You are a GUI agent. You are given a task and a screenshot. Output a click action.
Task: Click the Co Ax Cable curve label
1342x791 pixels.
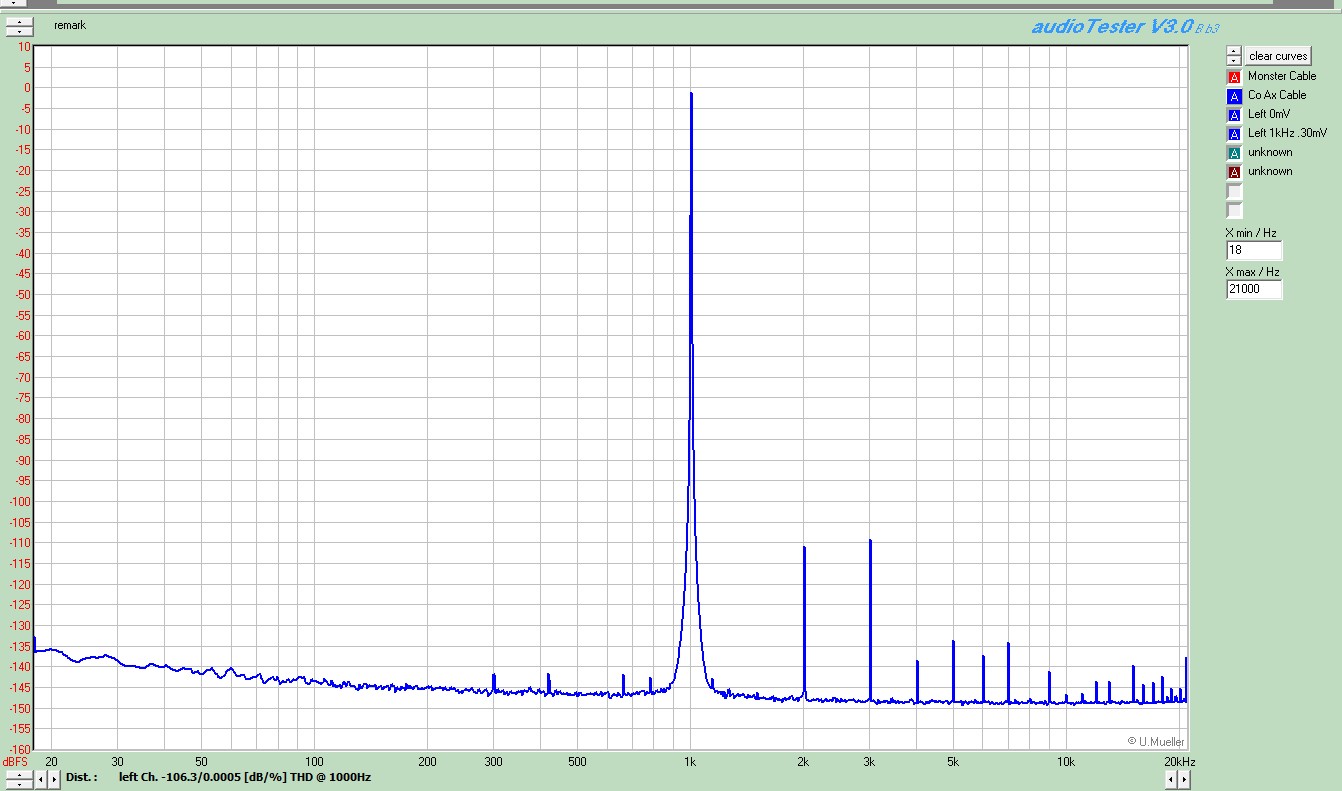coord(1277,95)
